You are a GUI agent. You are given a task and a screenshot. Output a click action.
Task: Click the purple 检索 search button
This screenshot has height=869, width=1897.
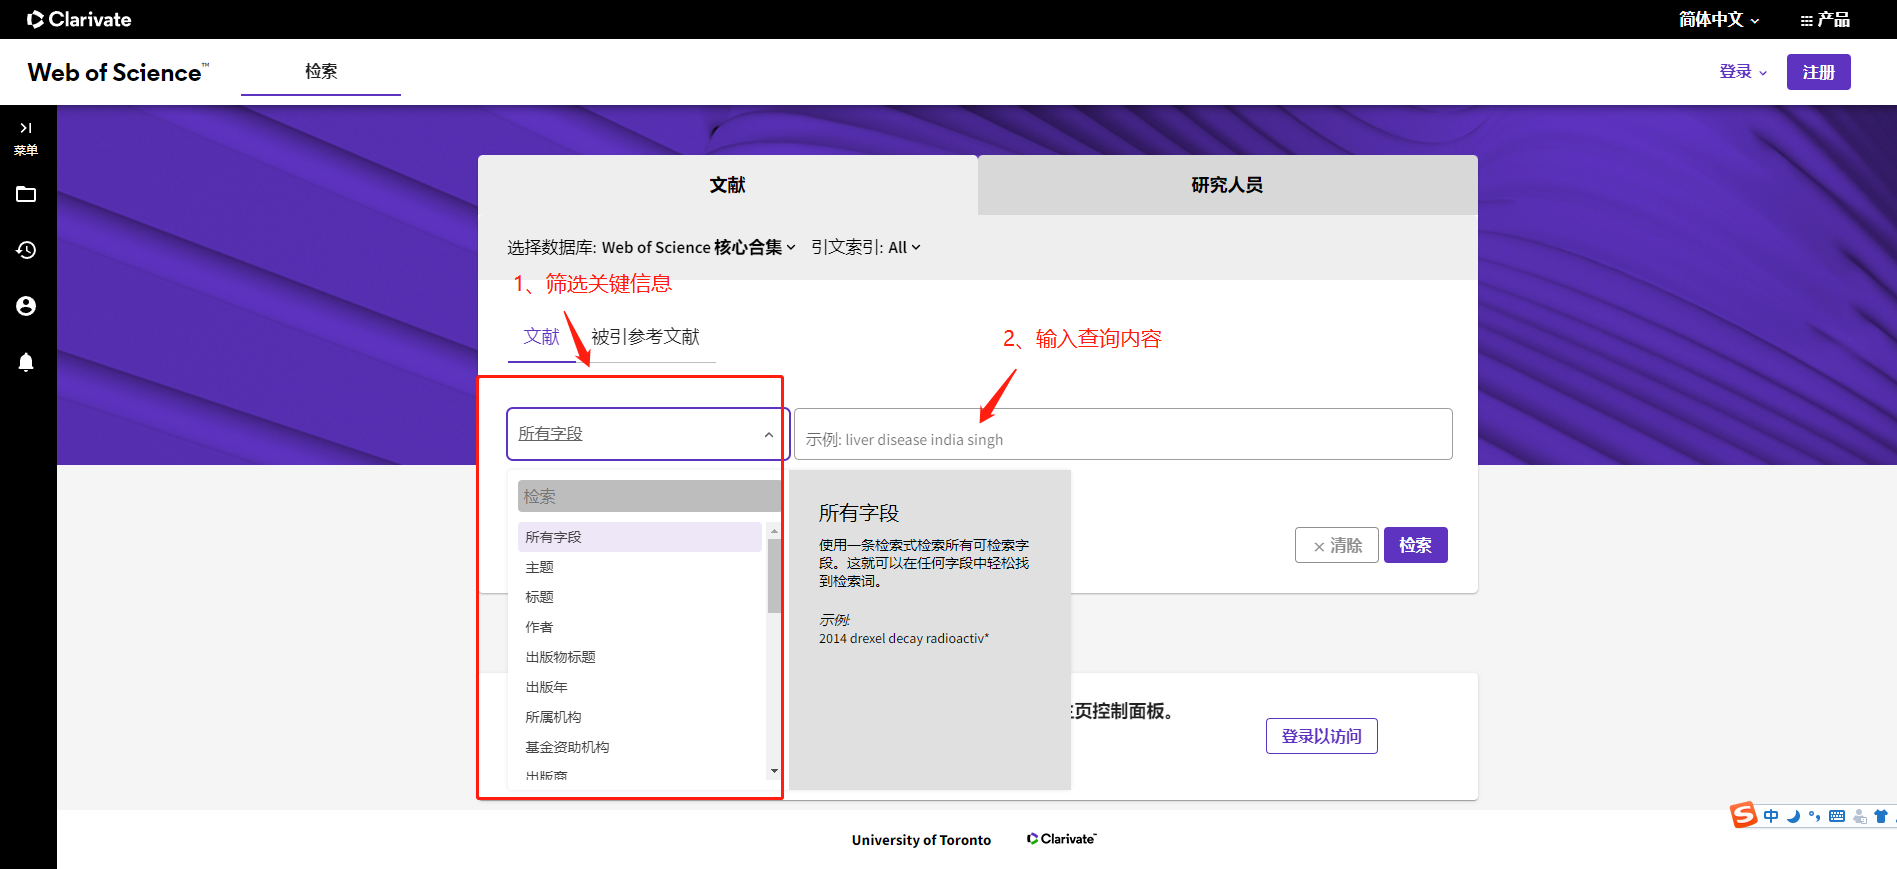tap(1415, 545)
